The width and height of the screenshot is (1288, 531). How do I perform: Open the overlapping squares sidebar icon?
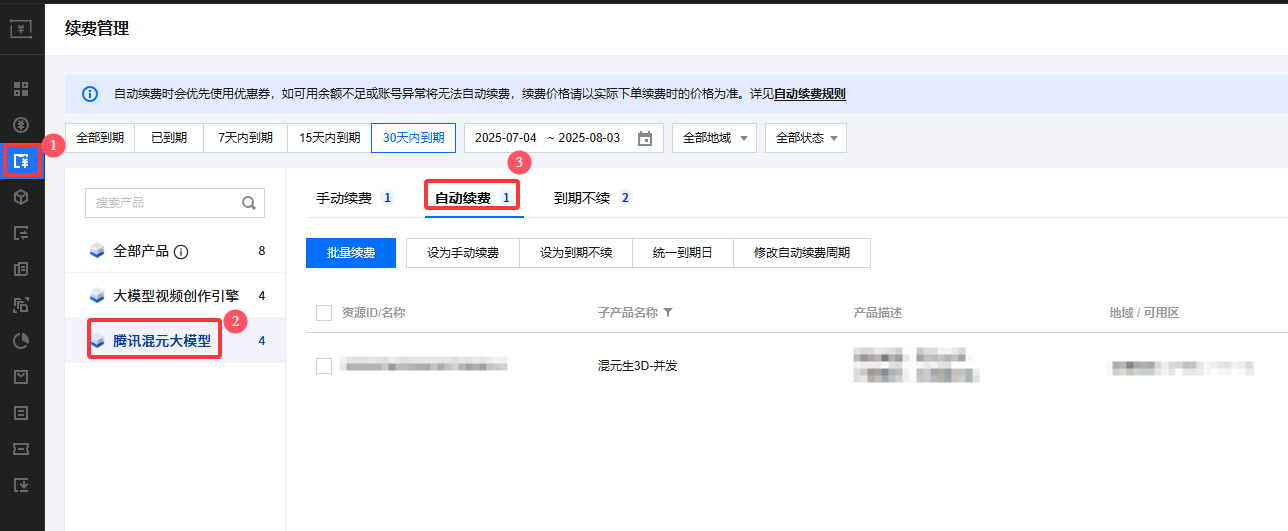click(x=21, y=305)
